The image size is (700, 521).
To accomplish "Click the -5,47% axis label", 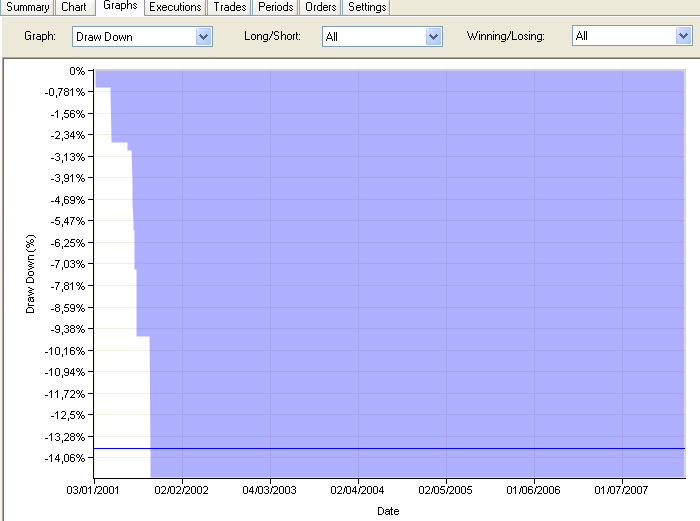I will coord(67,221).
